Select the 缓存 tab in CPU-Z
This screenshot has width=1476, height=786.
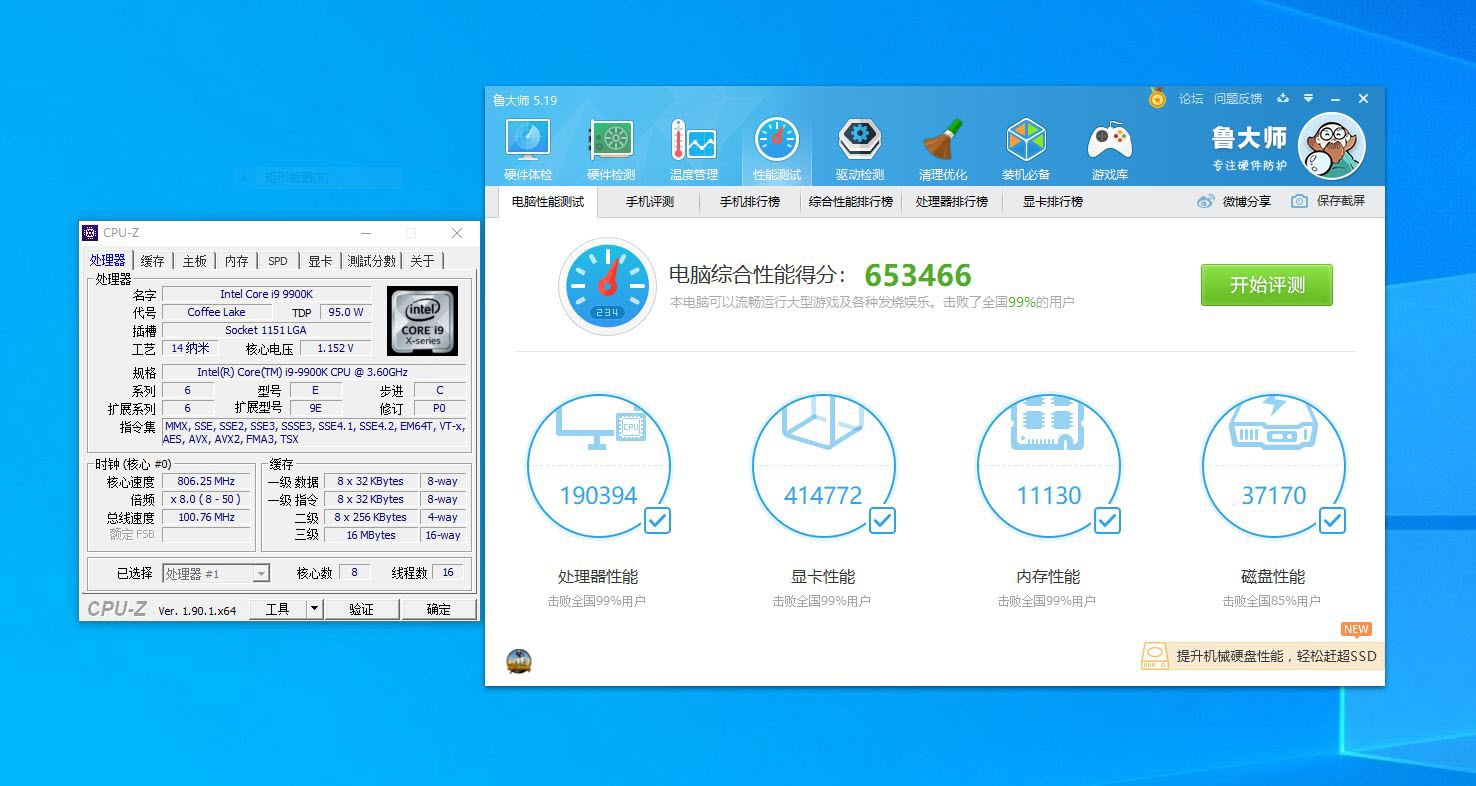(152, 261)
